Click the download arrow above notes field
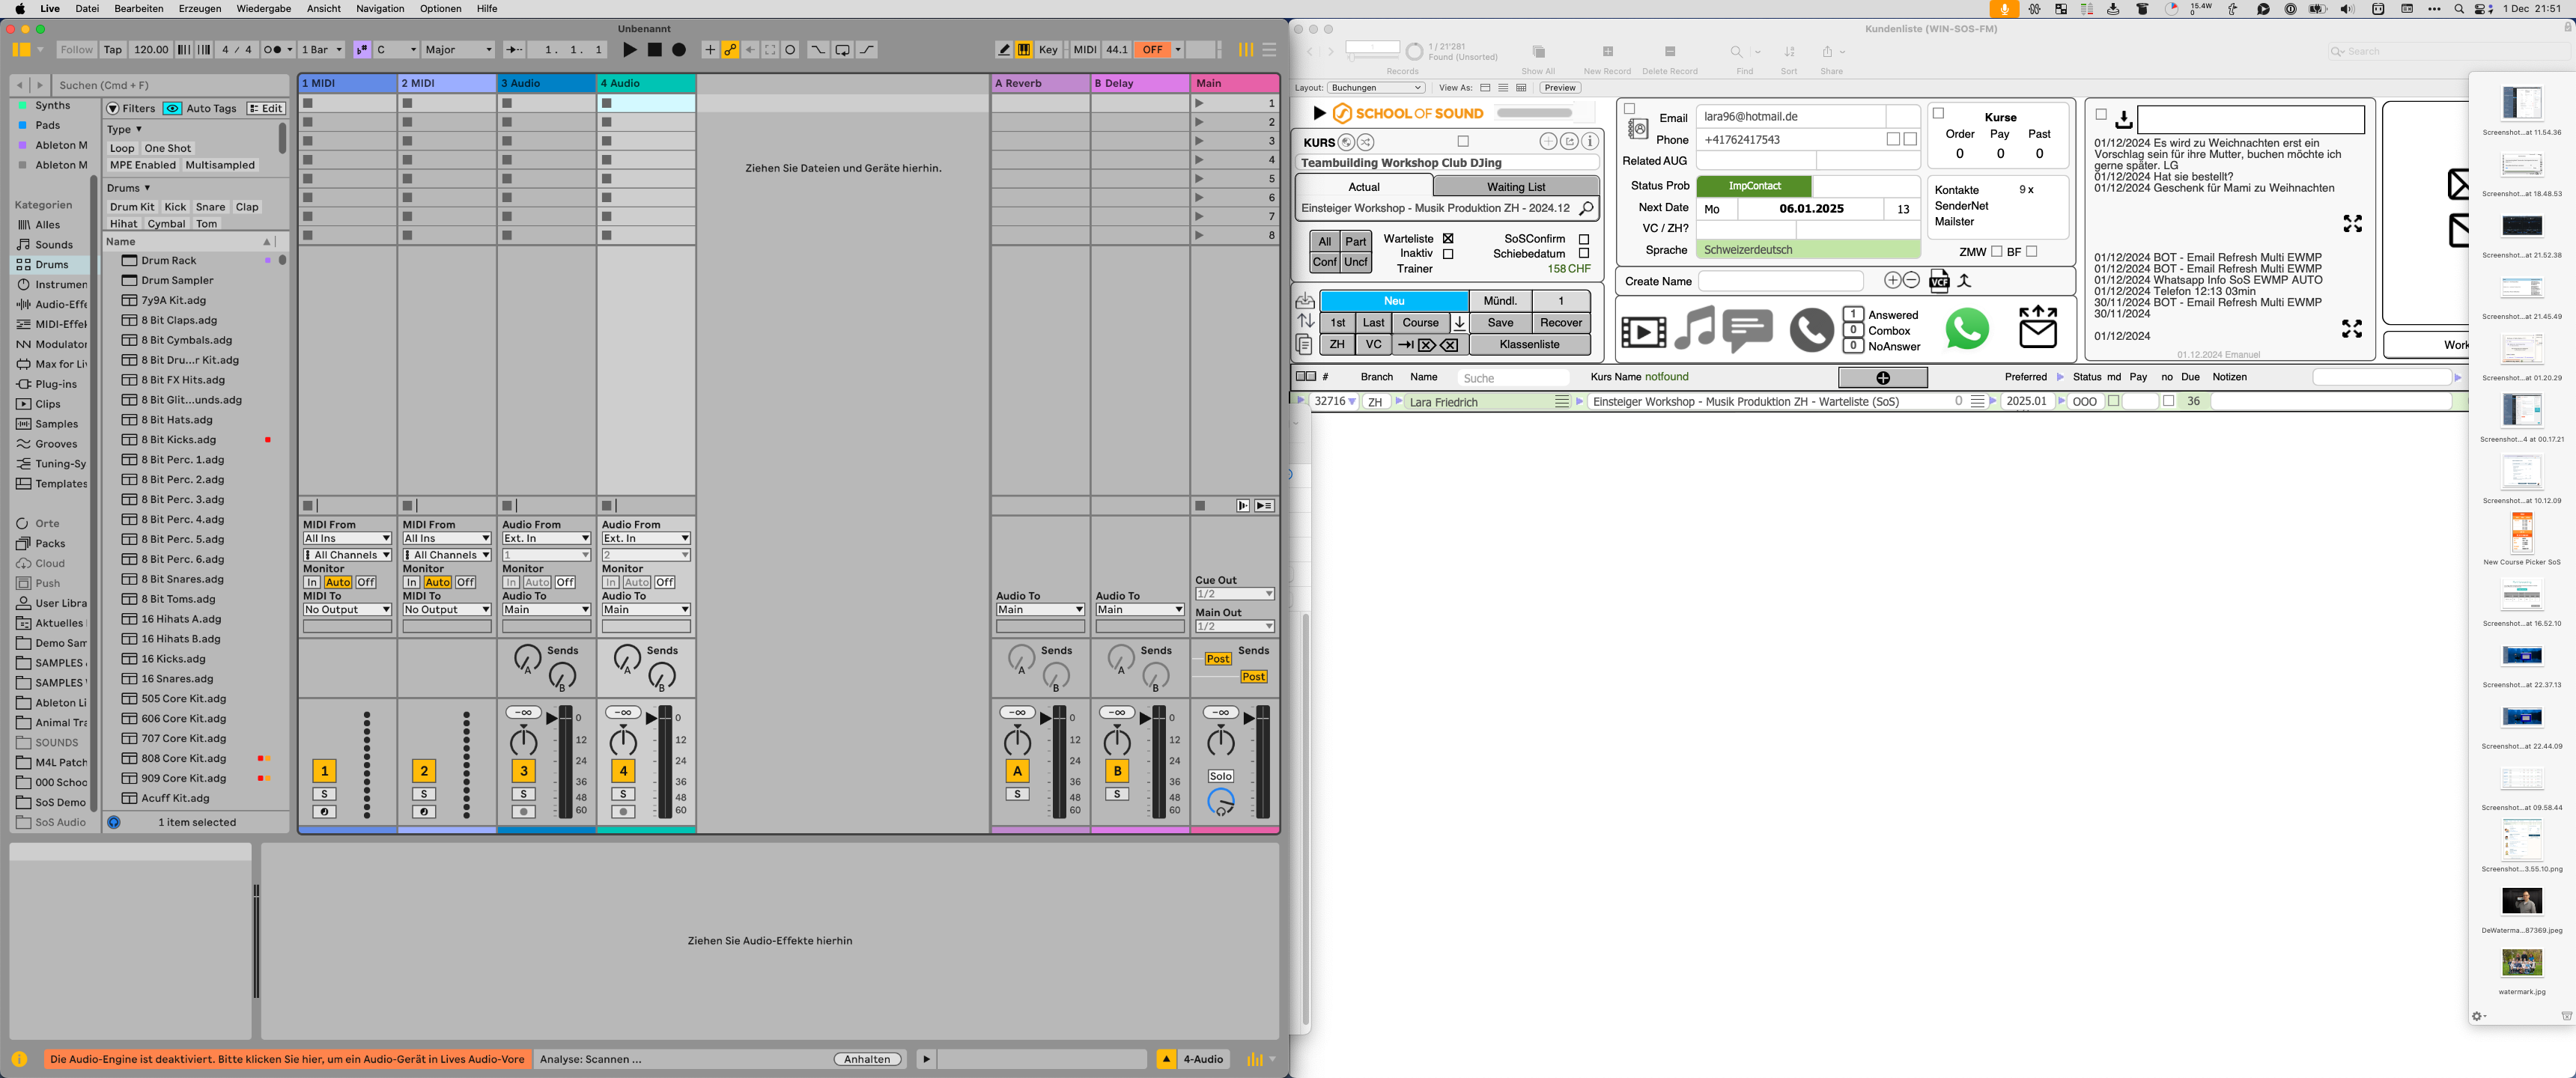The image size is (2576, 1078). tap(2123, 120)
